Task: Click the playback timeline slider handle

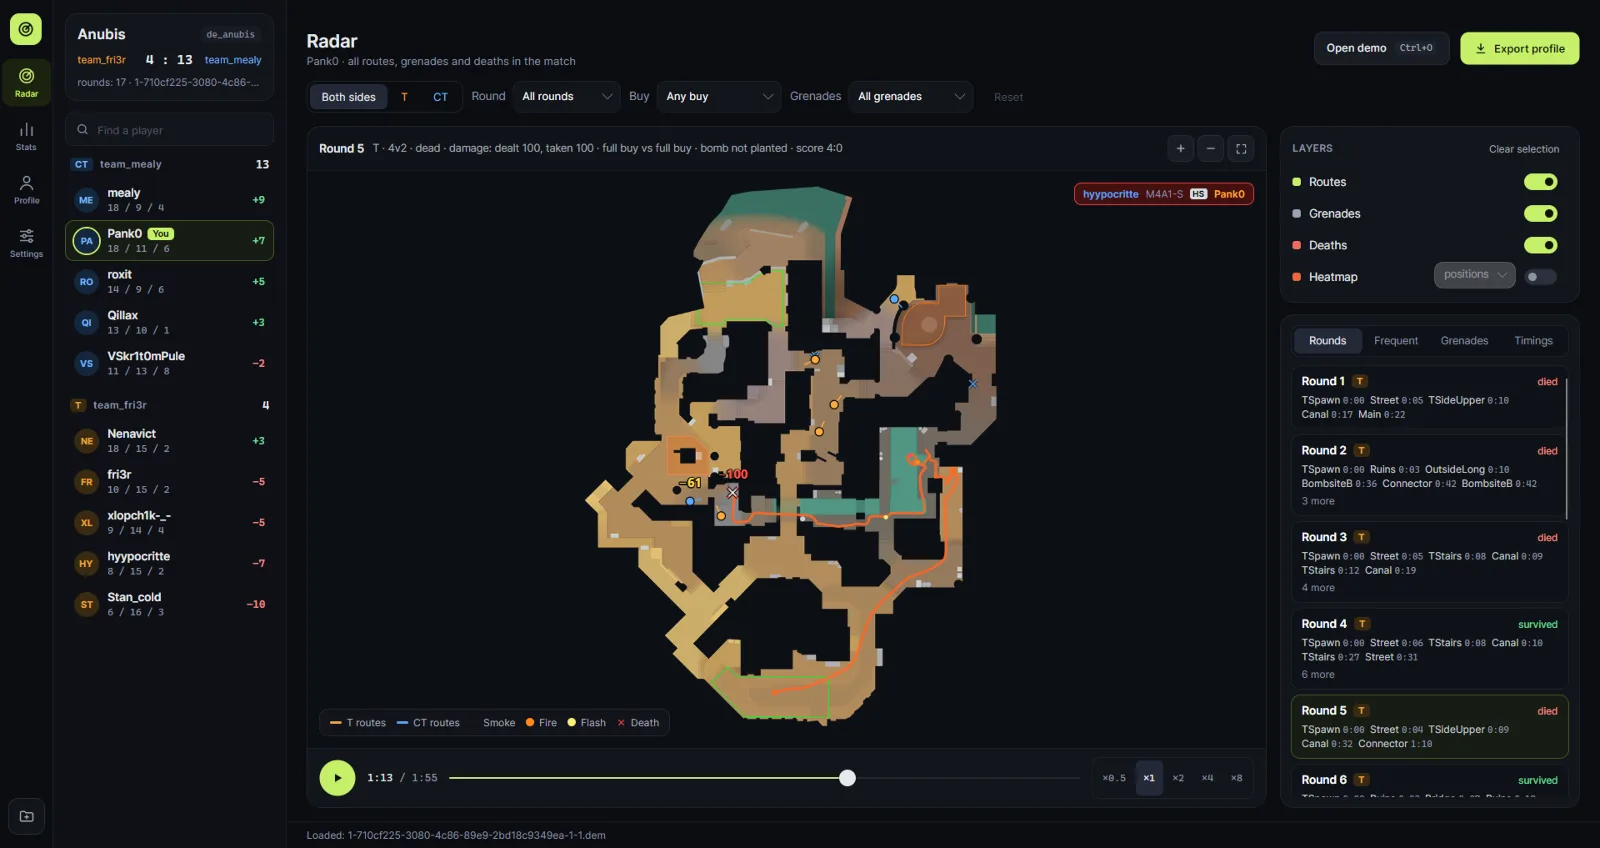Action: coord(847,778)
